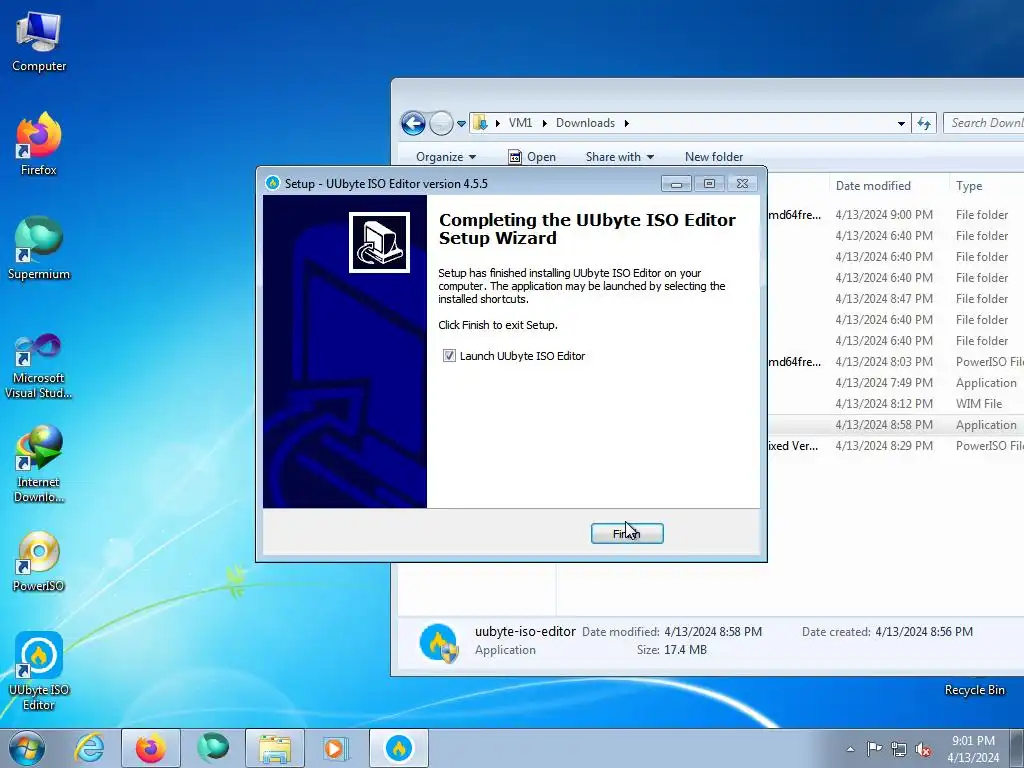Click the Date created value in details pane

(923, 632)
